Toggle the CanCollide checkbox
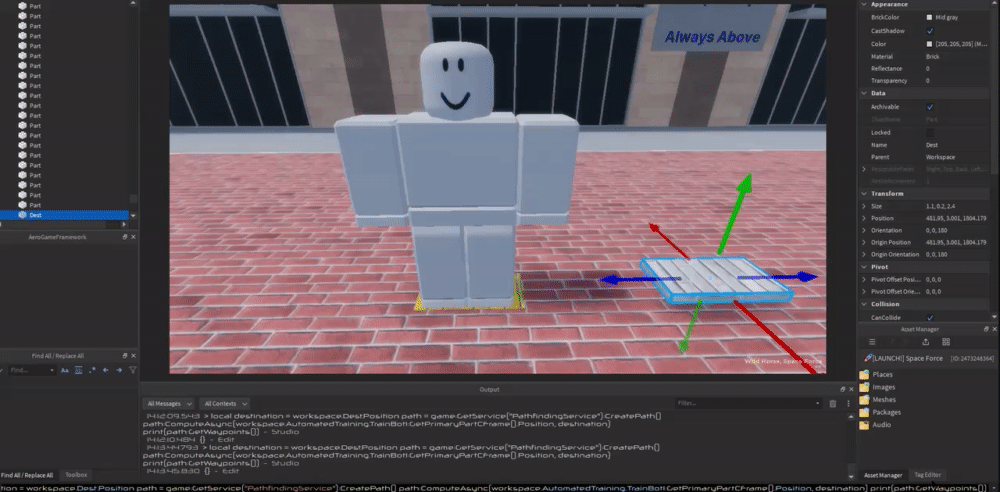 point(930,317)
